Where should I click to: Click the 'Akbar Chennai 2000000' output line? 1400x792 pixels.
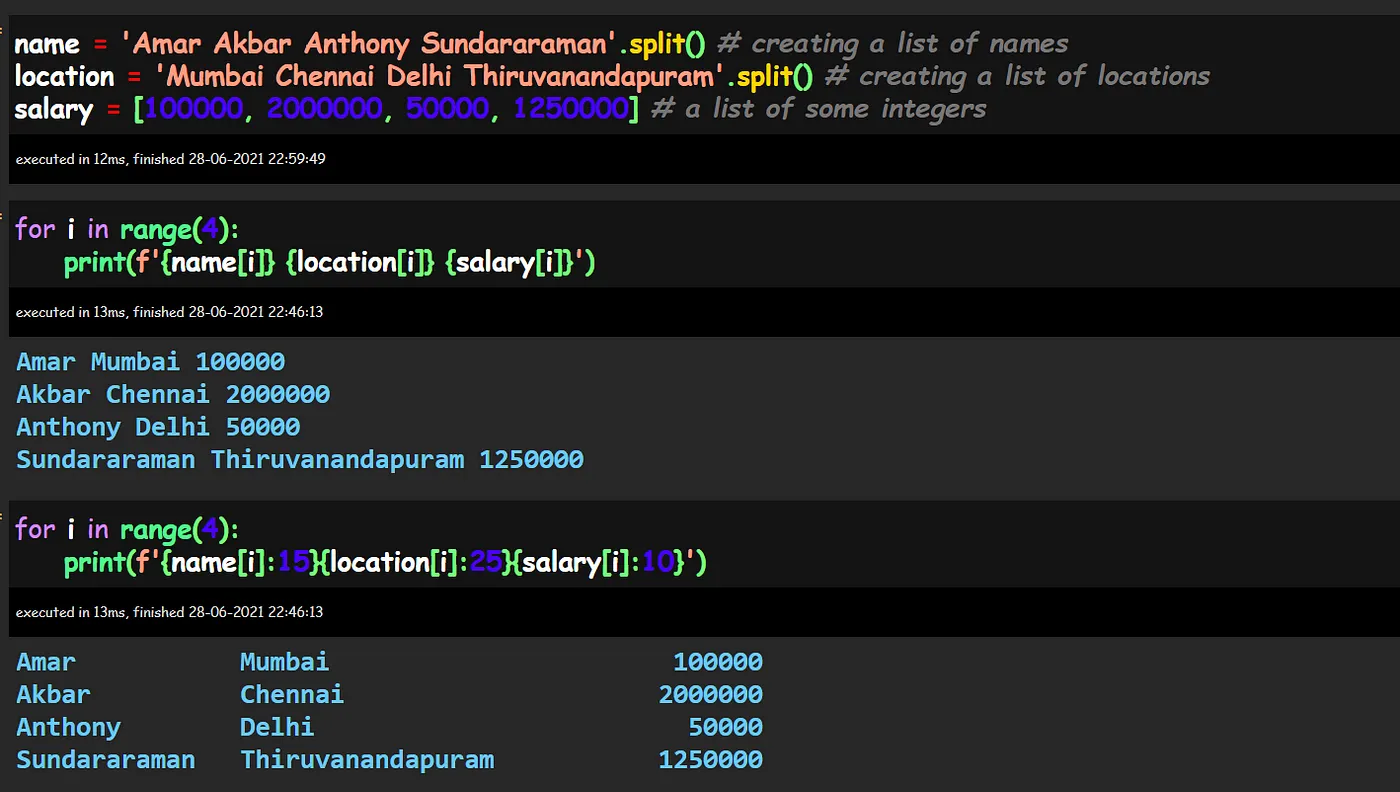173,394
